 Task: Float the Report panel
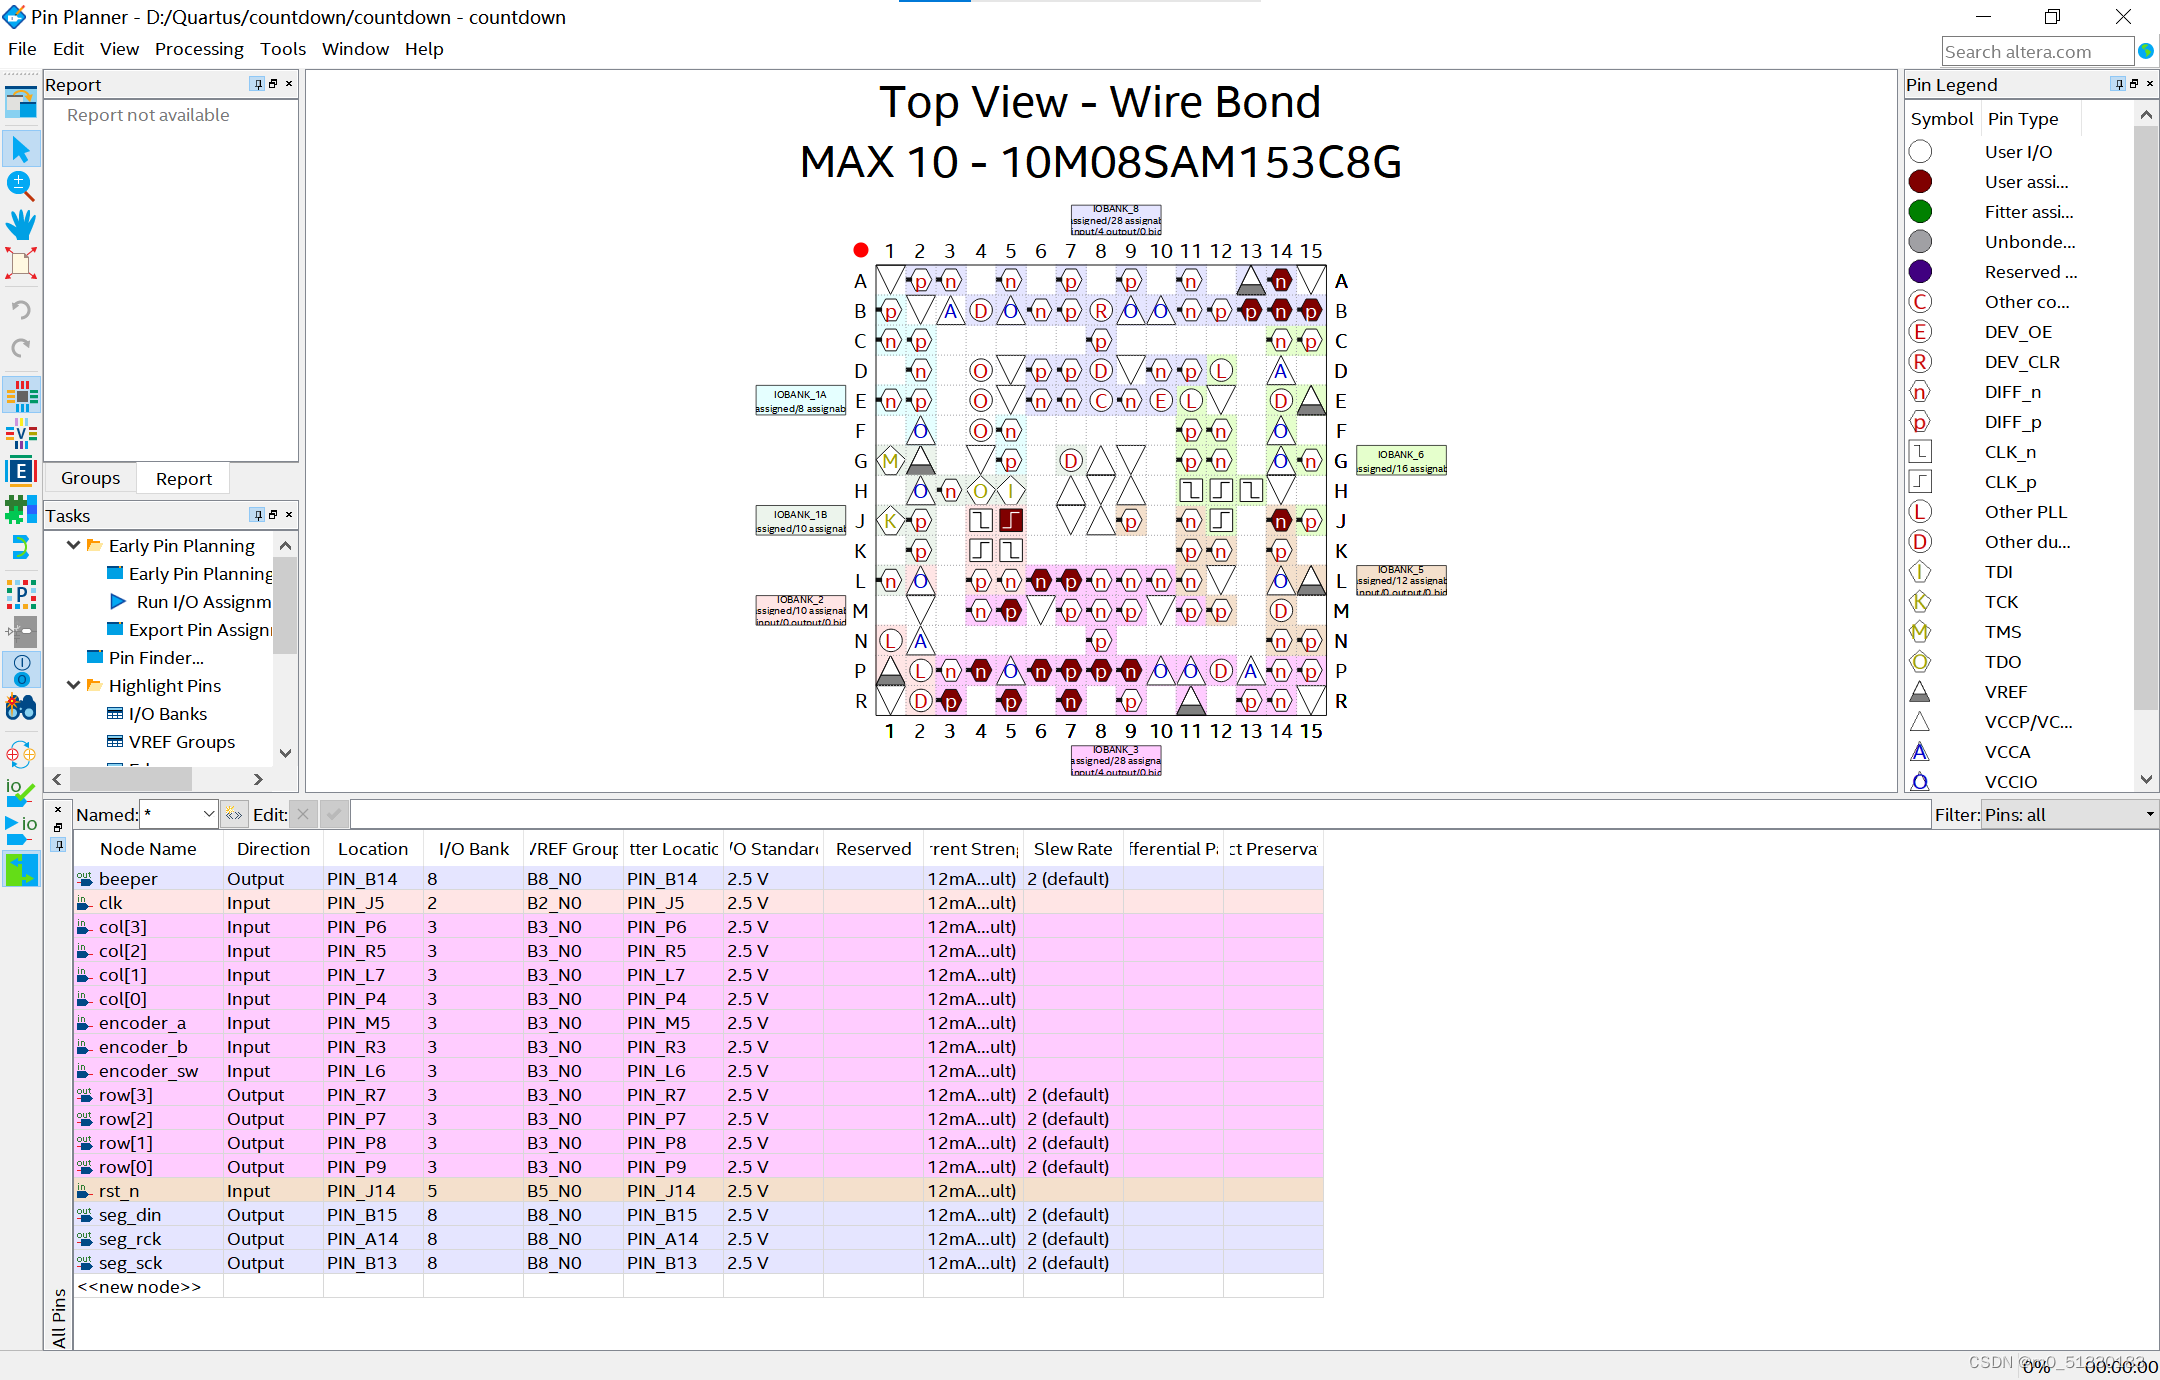(273, 84)
